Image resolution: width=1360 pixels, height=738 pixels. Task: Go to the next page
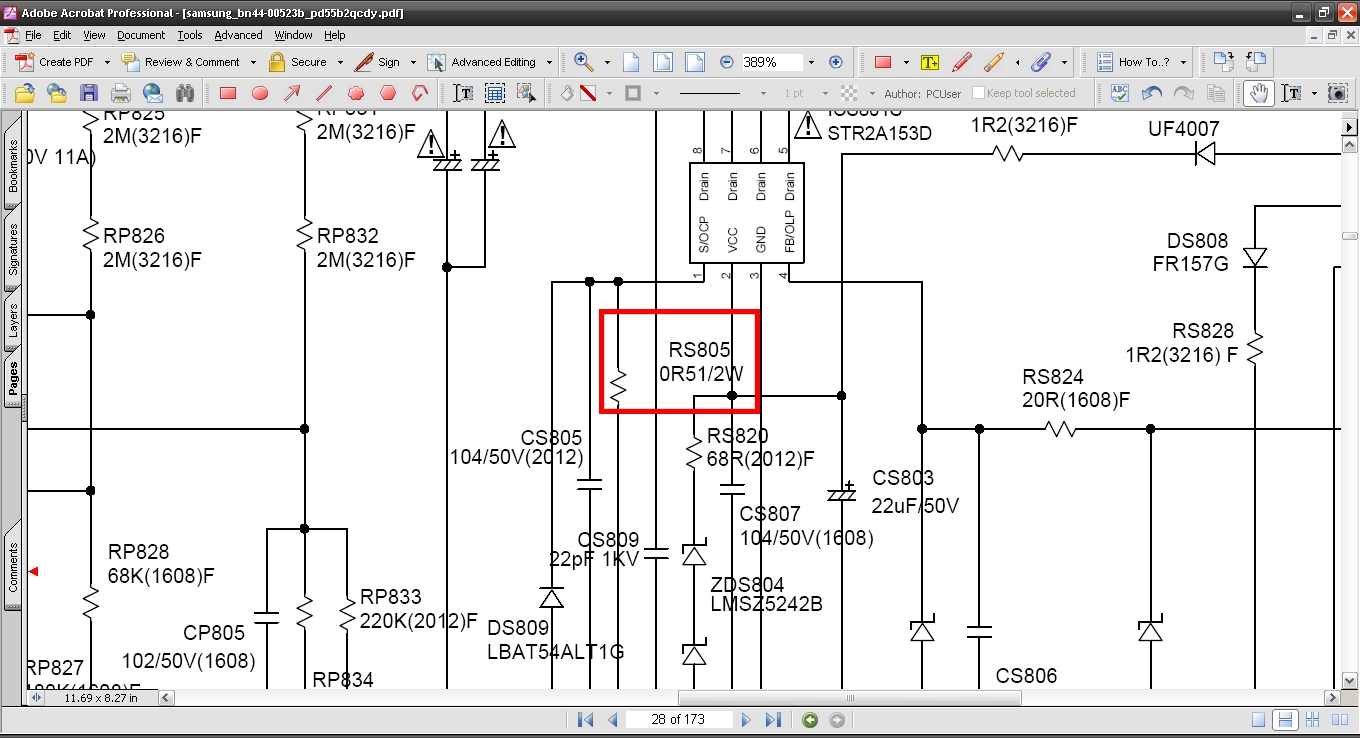(x=746, y=720)
